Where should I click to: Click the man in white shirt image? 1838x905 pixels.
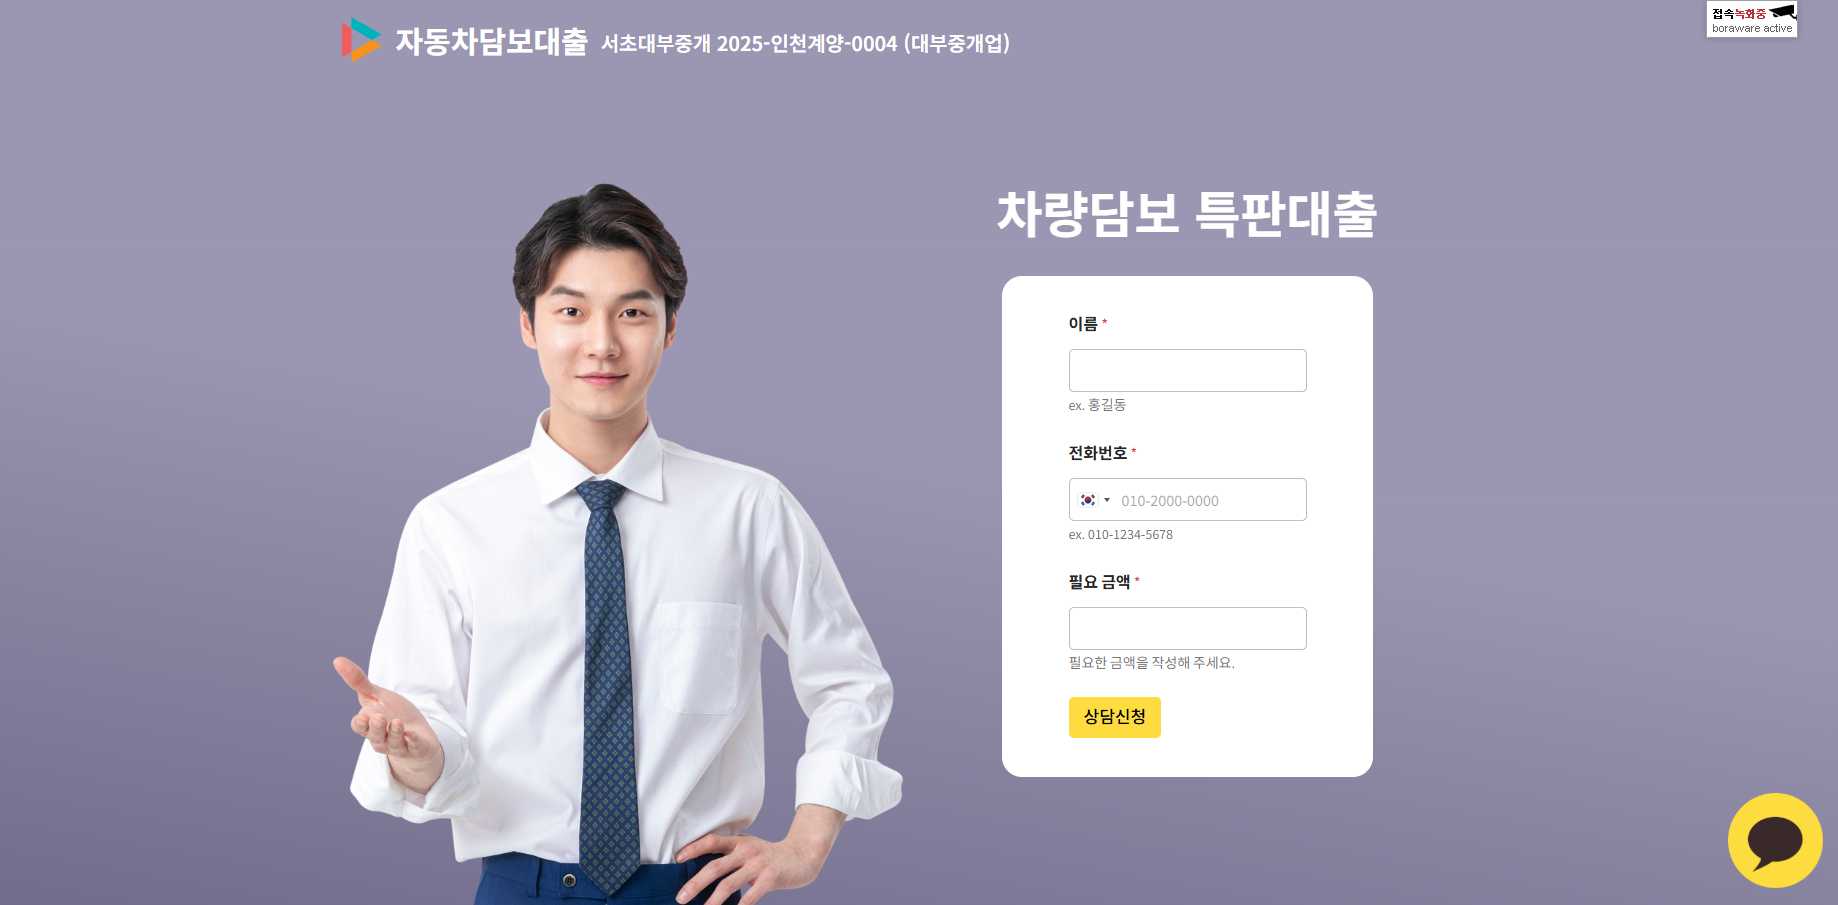tap(618, 545)
